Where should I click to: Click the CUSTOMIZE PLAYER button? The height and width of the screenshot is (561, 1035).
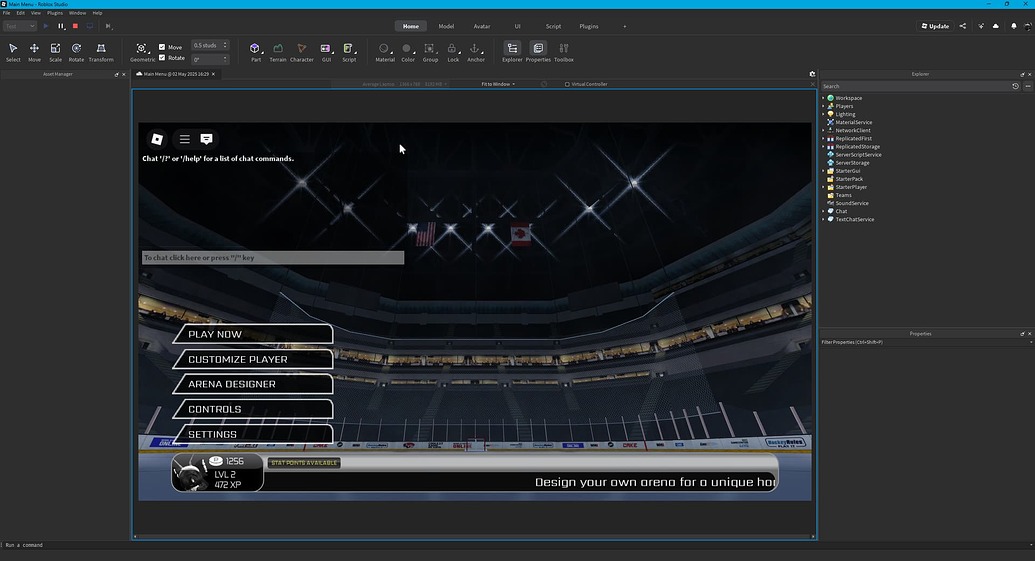[253, 359]
